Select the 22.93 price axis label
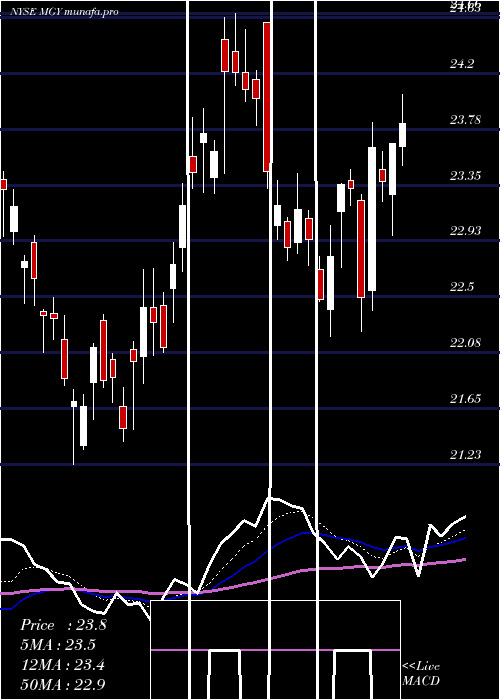This screenshot has width=500, height=700. [x=465, y=231]
